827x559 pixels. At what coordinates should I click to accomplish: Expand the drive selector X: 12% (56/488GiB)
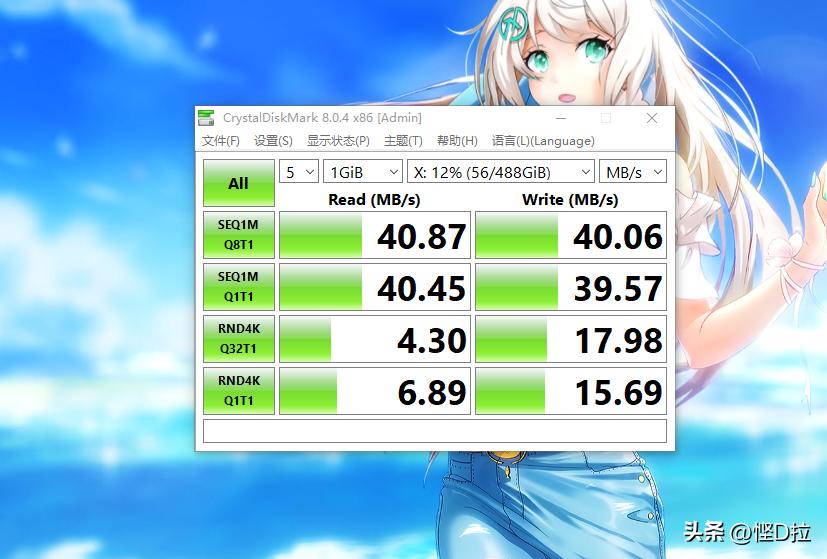[501, 172]
